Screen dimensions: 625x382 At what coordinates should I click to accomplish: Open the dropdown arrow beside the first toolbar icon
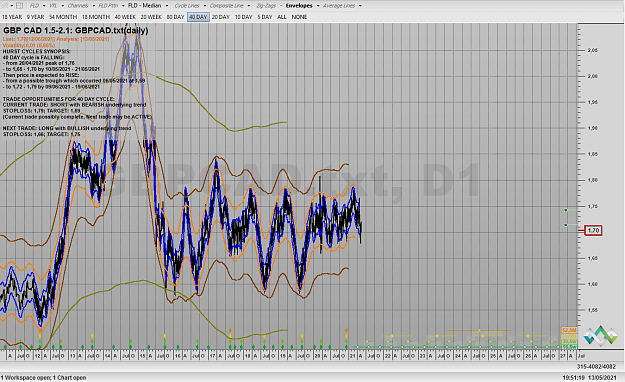[x=12, y=6]
